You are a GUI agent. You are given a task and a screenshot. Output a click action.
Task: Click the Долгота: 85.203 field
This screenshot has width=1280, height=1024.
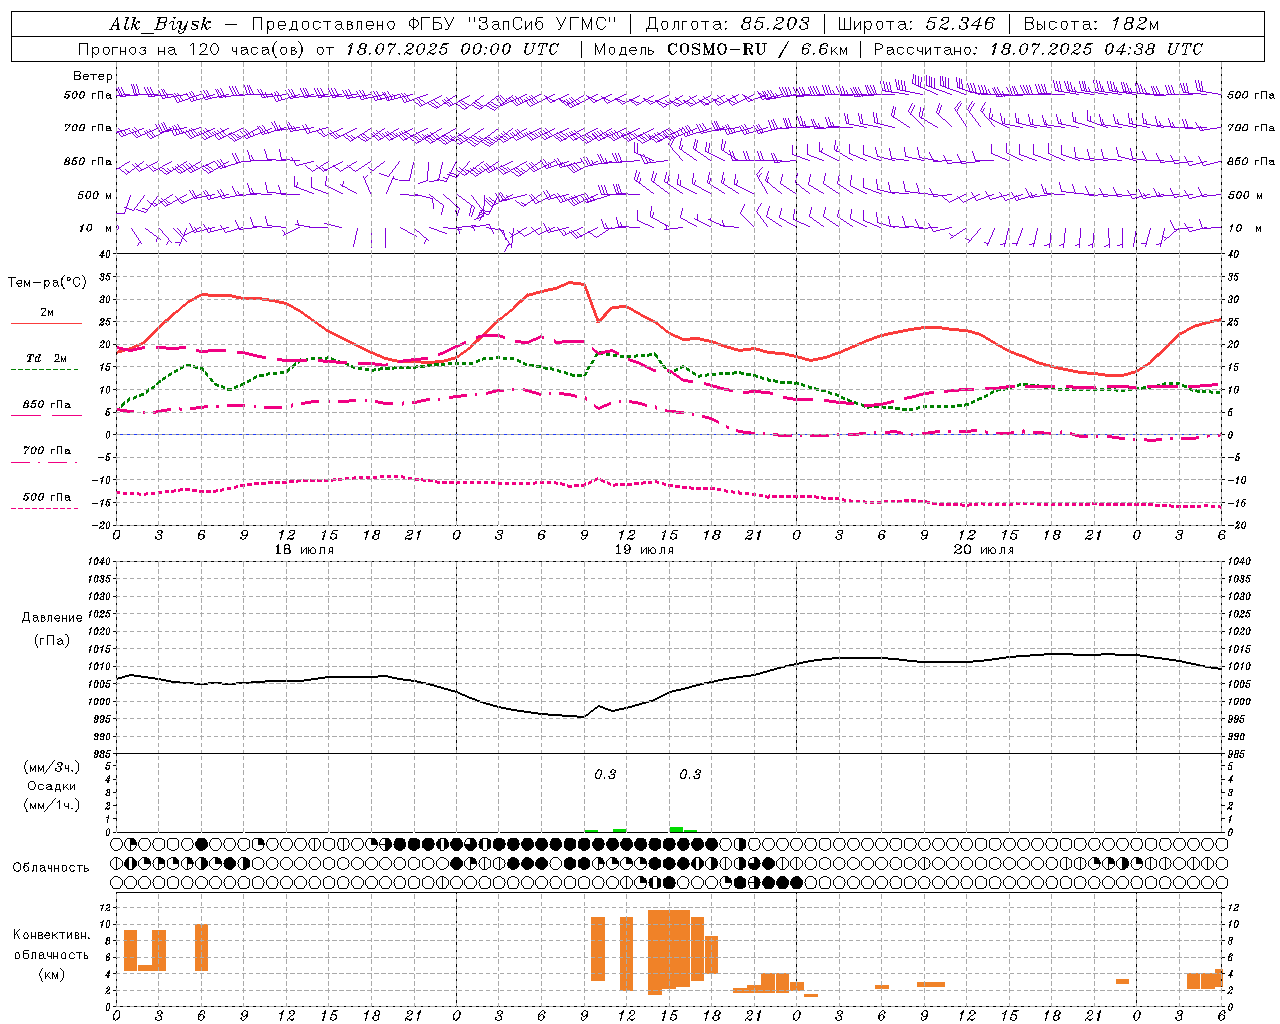tap(727, 24)
